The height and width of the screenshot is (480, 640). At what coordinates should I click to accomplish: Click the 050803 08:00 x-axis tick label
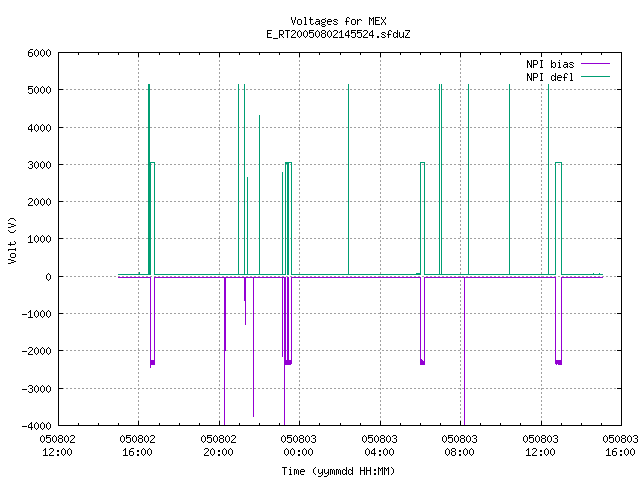460,445
